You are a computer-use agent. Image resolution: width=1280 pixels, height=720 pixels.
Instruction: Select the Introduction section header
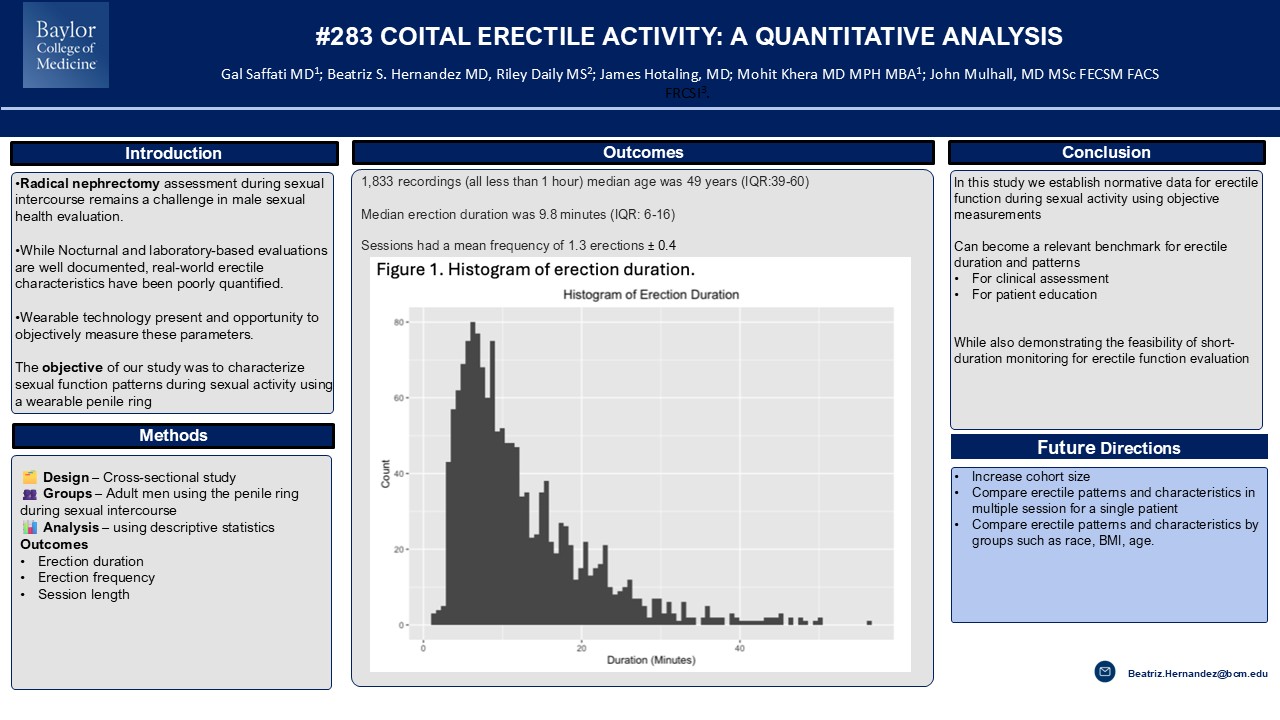tap(174, 153)
